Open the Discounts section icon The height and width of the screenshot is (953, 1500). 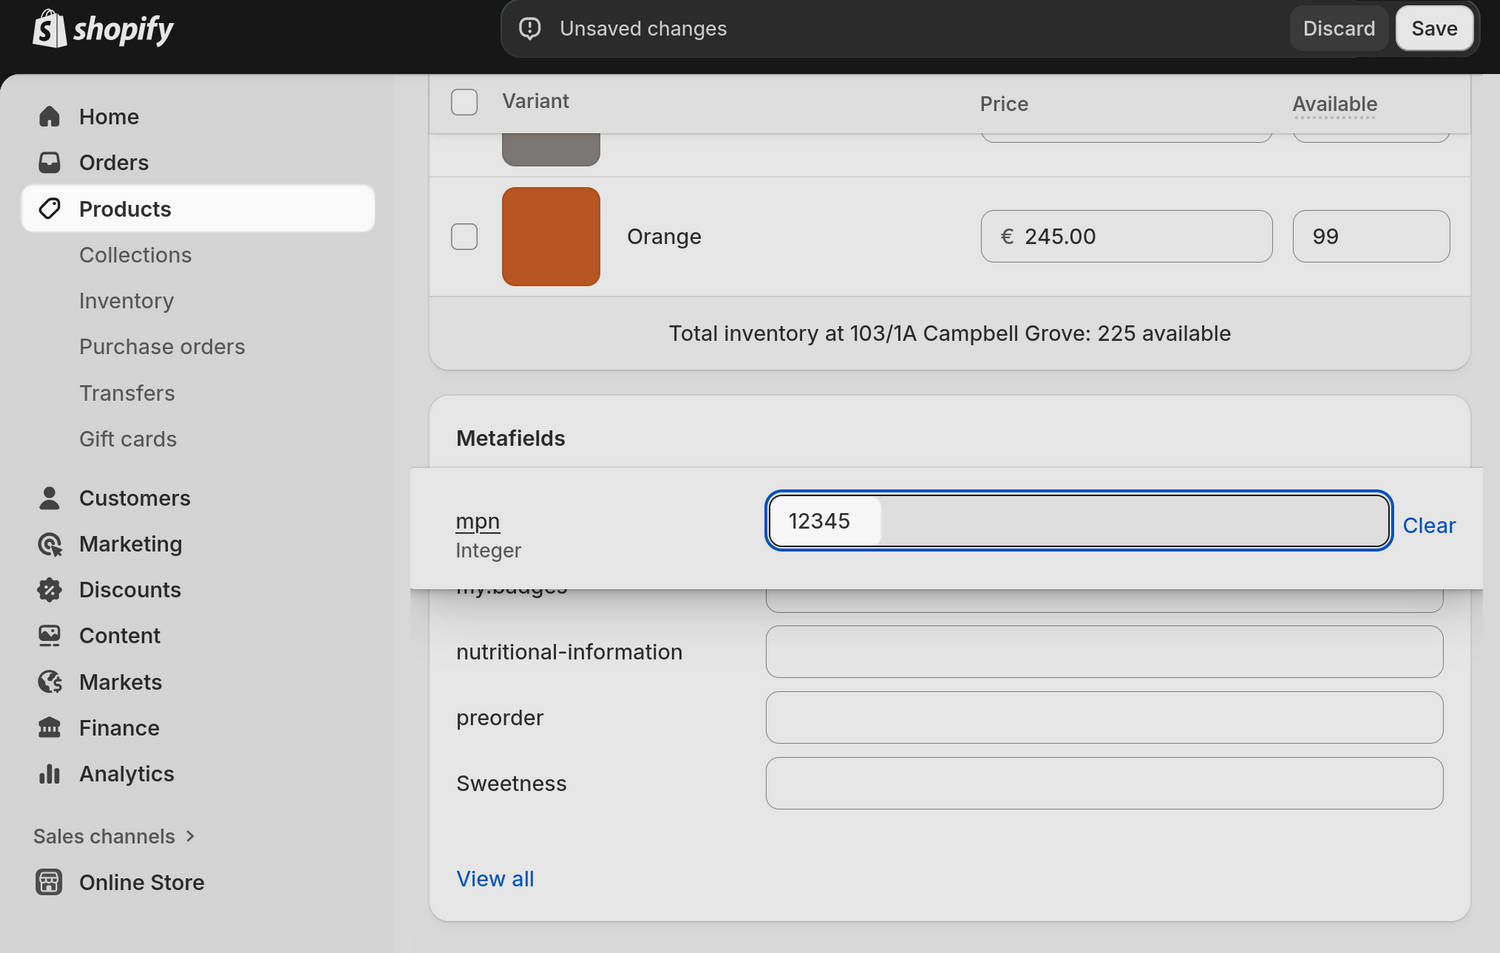pyautogui.click(x=49, y=590)
